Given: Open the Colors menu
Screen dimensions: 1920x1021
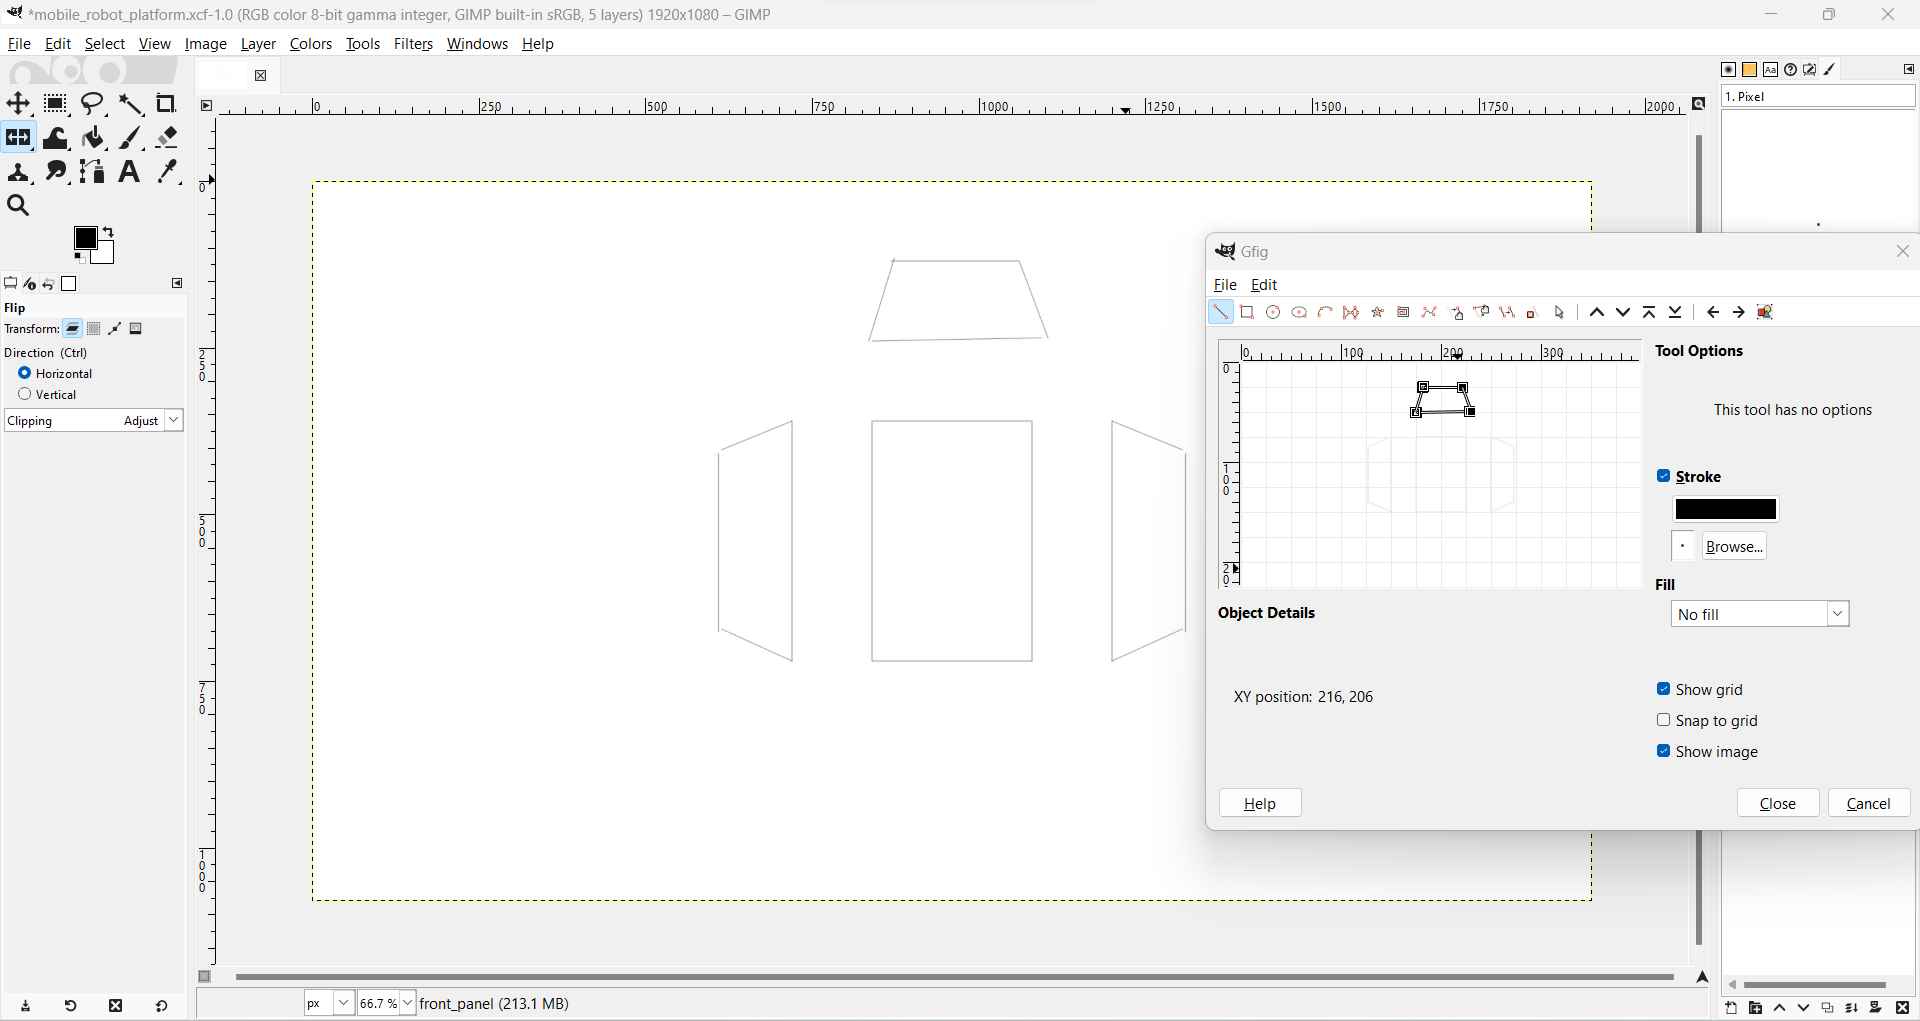Looking at the screenshot, I should coord(311,44).
